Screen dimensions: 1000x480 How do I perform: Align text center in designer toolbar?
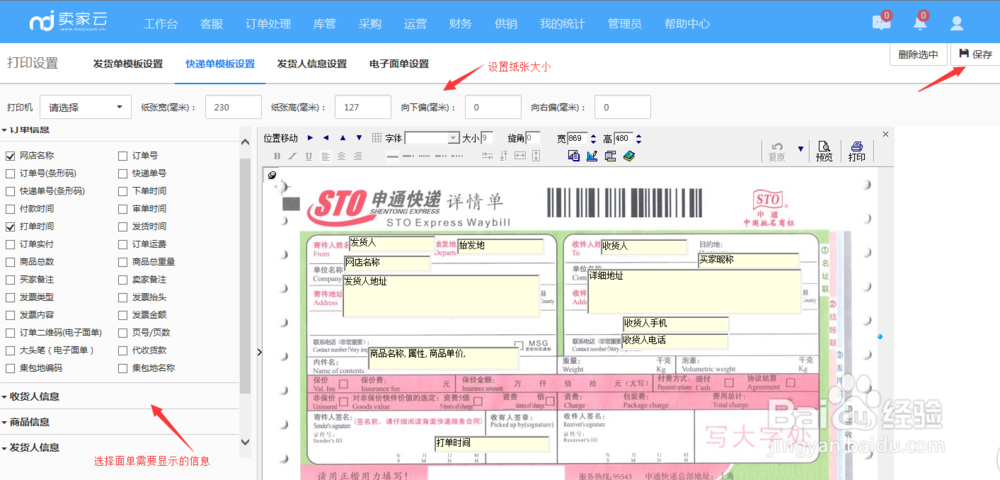coord(341,156)
